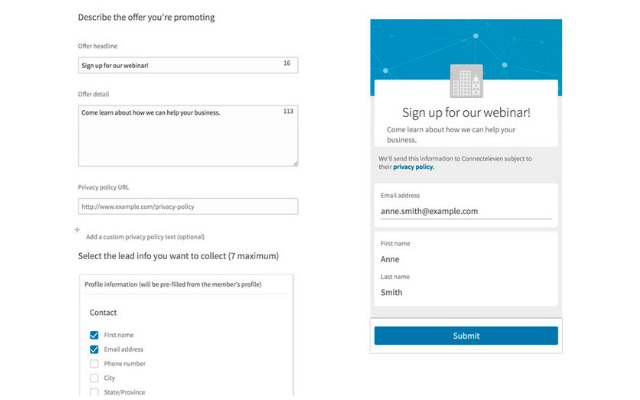Click into the Offer headline field
The image size is (640, 400).
tap(180, 65)
